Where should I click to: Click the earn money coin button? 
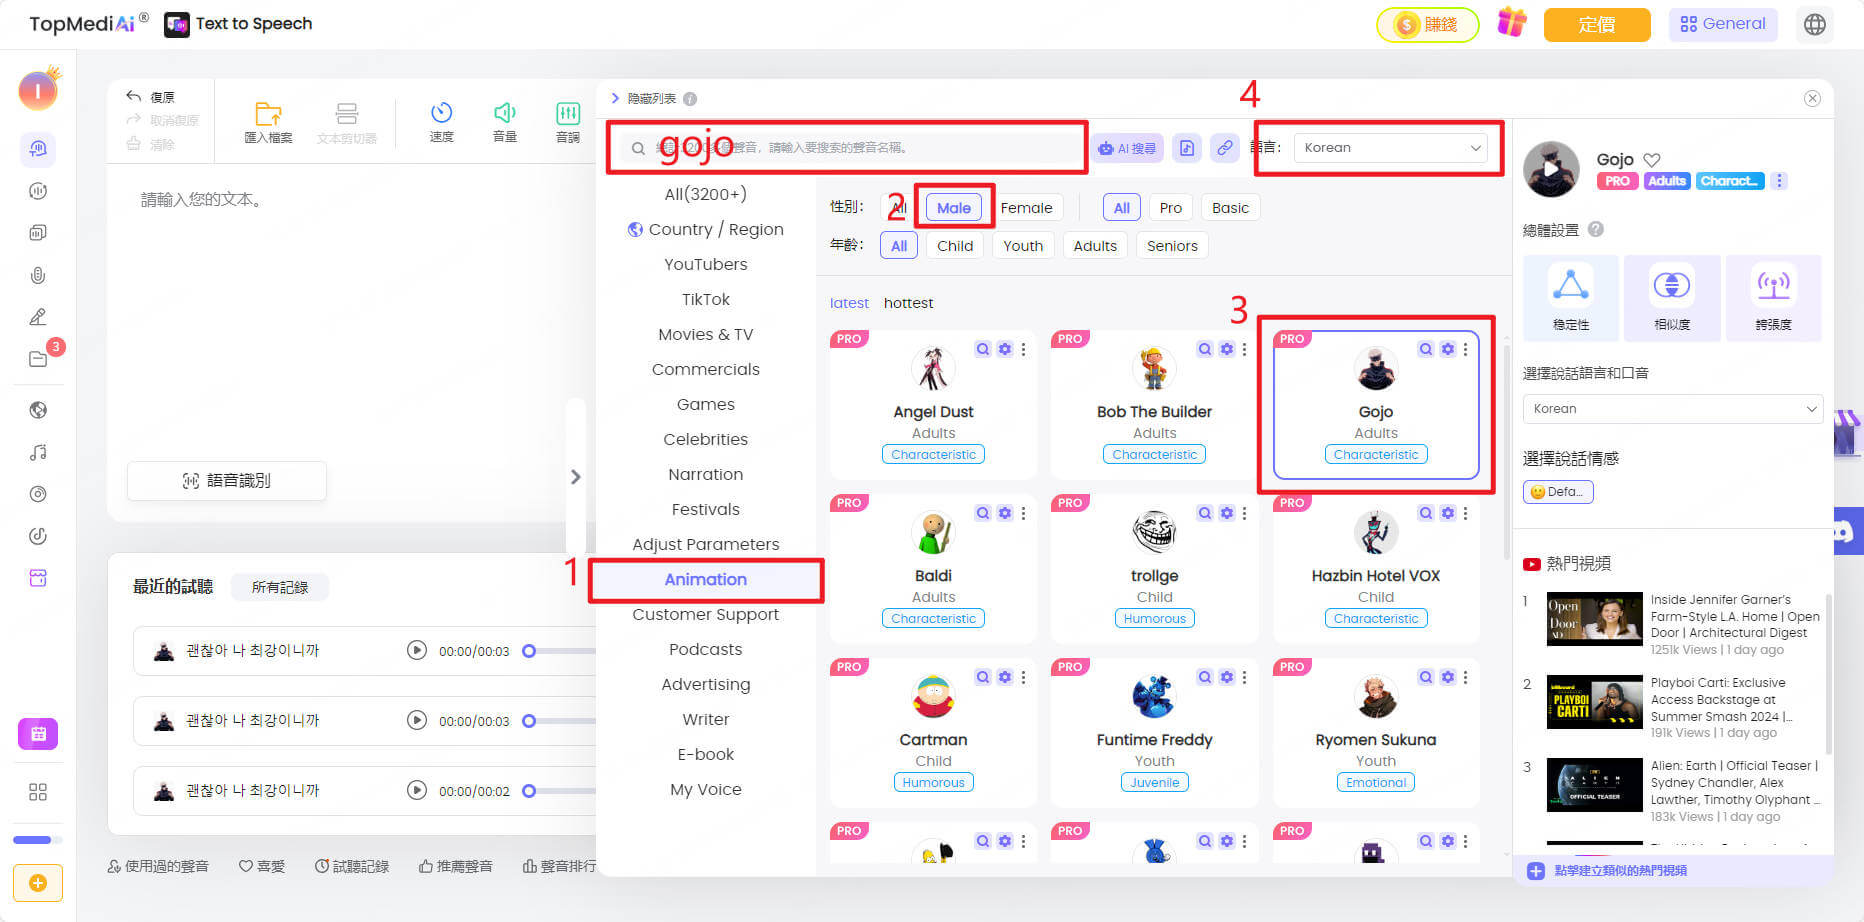pyautogui.click(x=1428, y=24)
